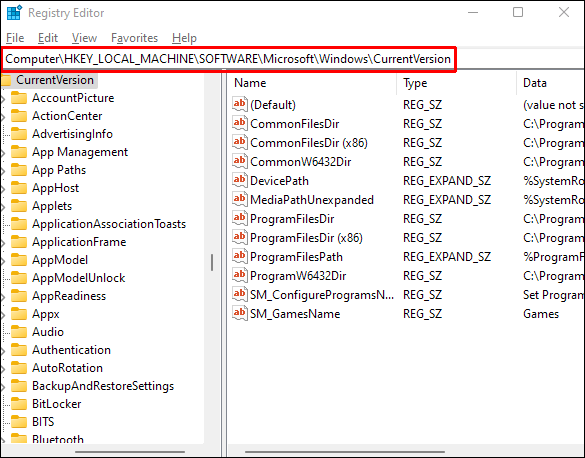This screenshot has height=458, width=585.
Task: Click the (Default) string value icon
Action: tap(240, 104)
